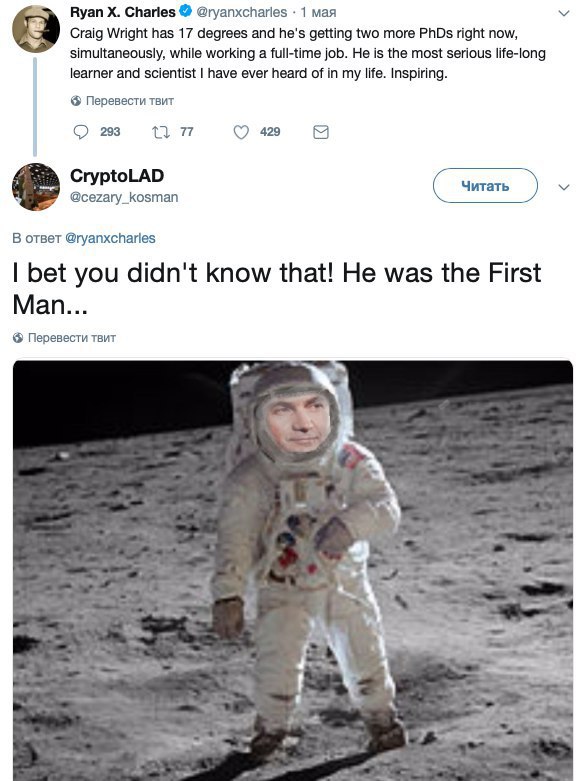This screenshot has width=587, height=781.
Task: Open the astronaut moon image
Action: (293, 571)
